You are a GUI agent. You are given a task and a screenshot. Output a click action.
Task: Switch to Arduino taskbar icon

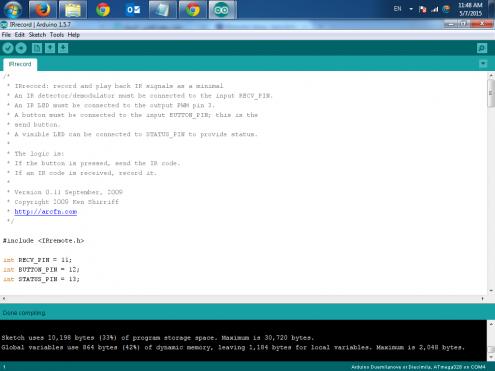[222, 9]
